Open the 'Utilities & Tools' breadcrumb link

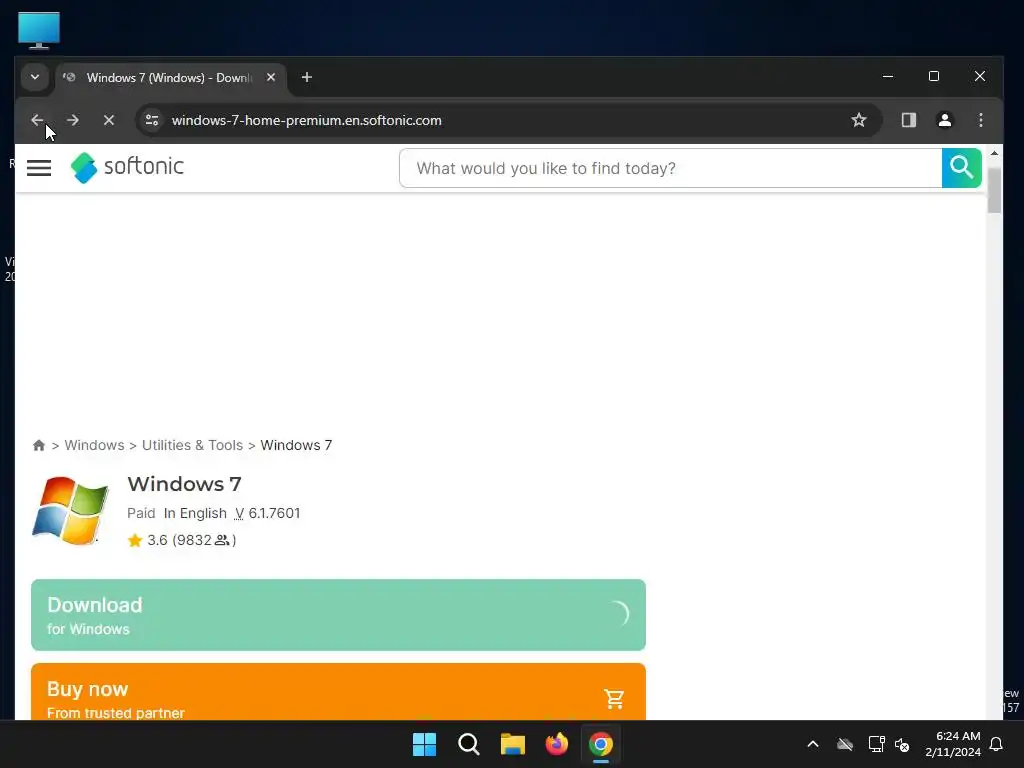pos(192,445)
